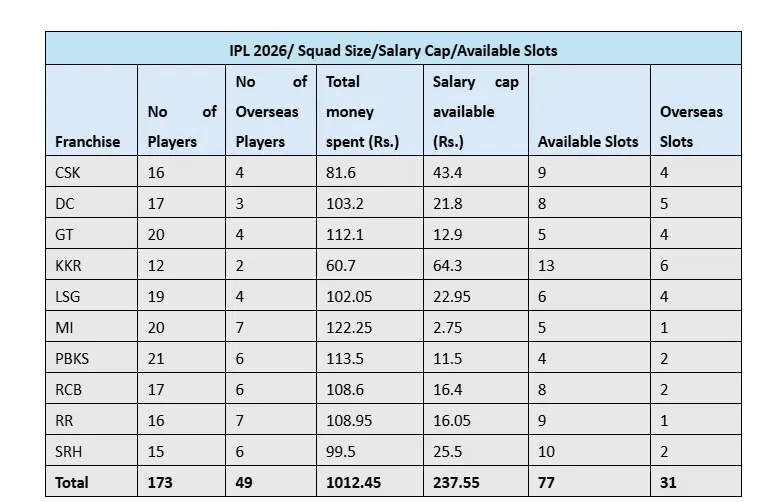Viewport: 782px width, 502px height.
Task: Select the KKR franchise cell
Action: tap(70, 266)
